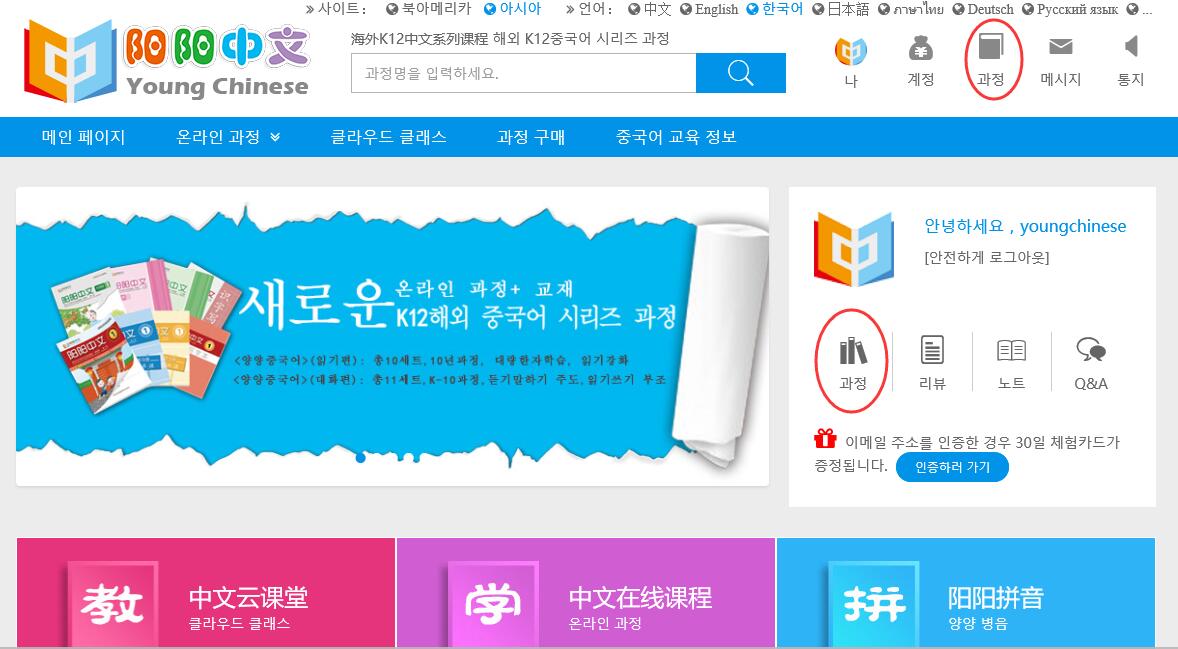1178x649 pixels.
Task: Click the 안전하게 로그아웃 link
Action: click(x=986, y=257)
